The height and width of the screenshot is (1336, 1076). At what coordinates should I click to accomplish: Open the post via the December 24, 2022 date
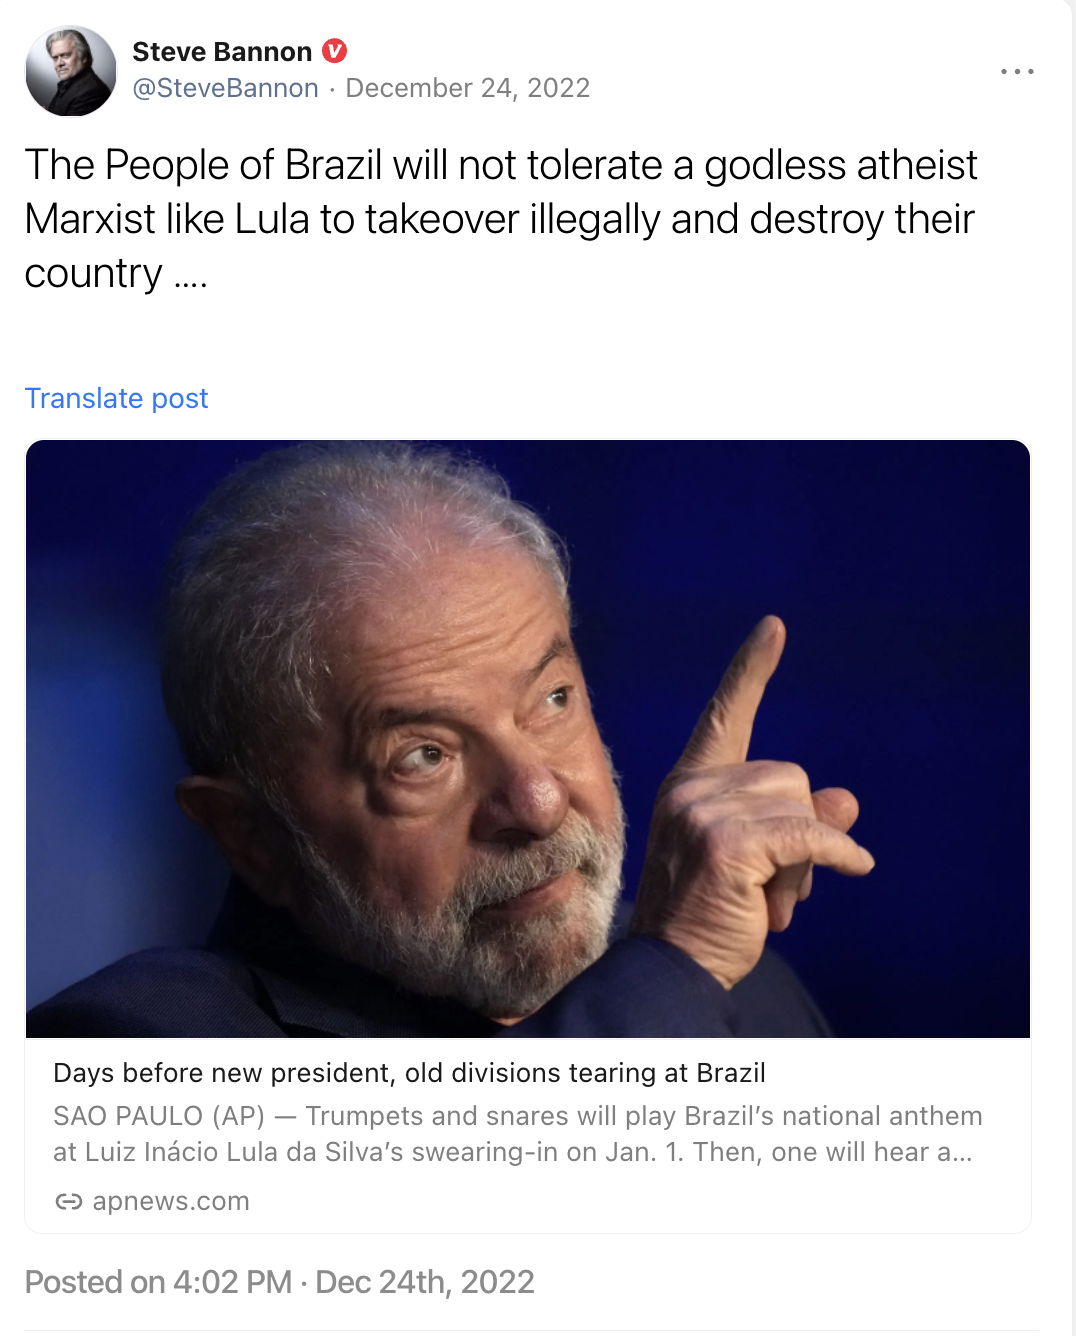coord(467,88)
